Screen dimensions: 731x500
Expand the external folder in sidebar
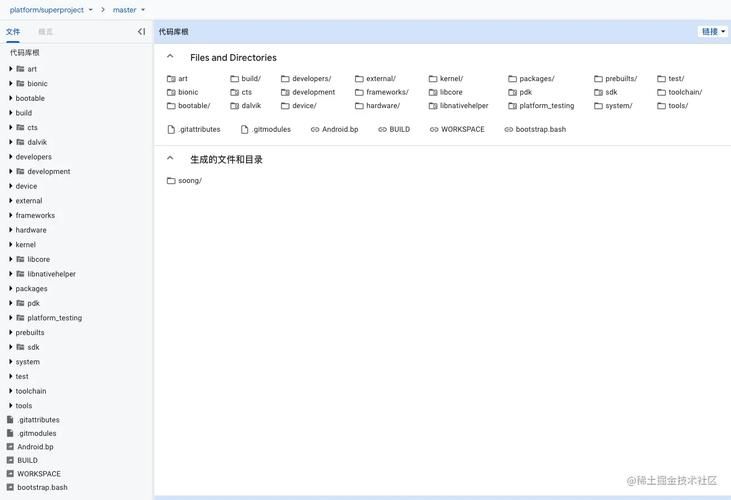[x=10, y=201]
